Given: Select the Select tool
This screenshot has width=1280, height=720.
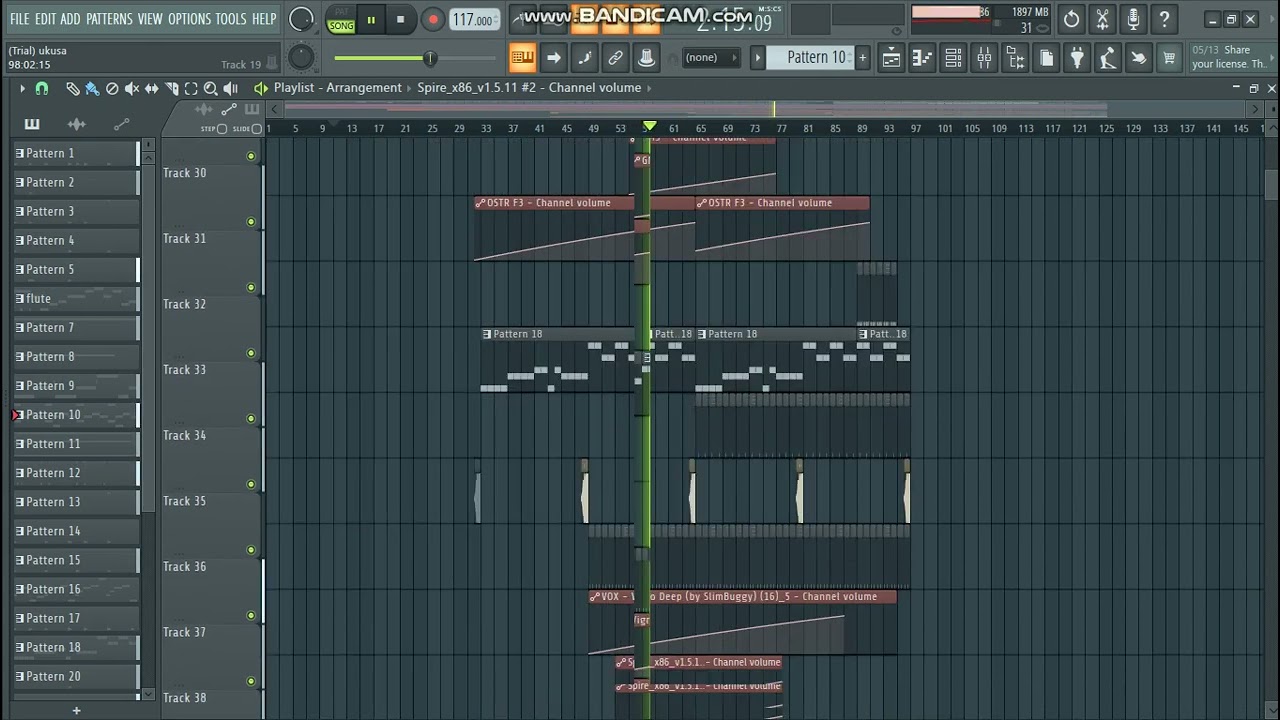Looking at the screenshot, I should point(191,89).
